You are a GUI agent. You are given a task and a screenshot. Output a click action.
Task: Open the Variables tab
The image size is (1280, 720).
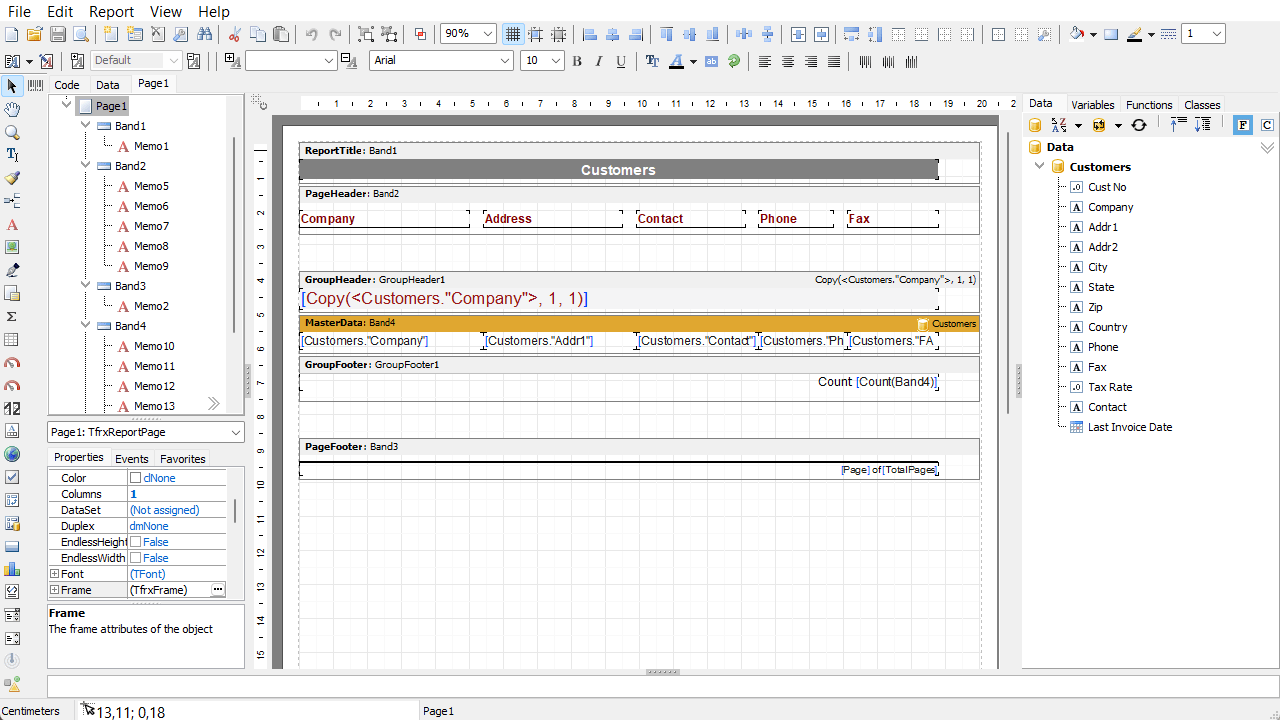(x=1092, y=105)
